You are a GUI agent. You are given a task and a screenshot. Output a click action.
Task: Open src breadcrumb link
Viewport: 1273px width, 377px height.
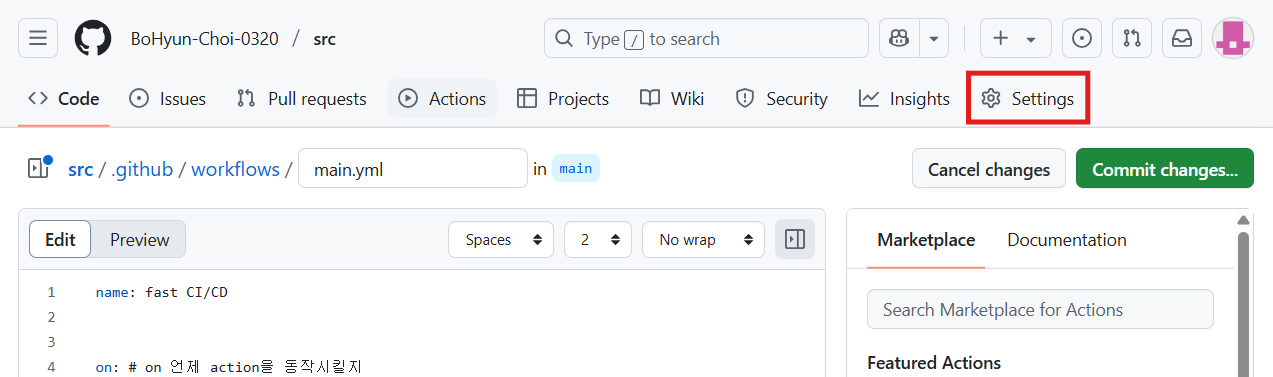tap(80, 169)
